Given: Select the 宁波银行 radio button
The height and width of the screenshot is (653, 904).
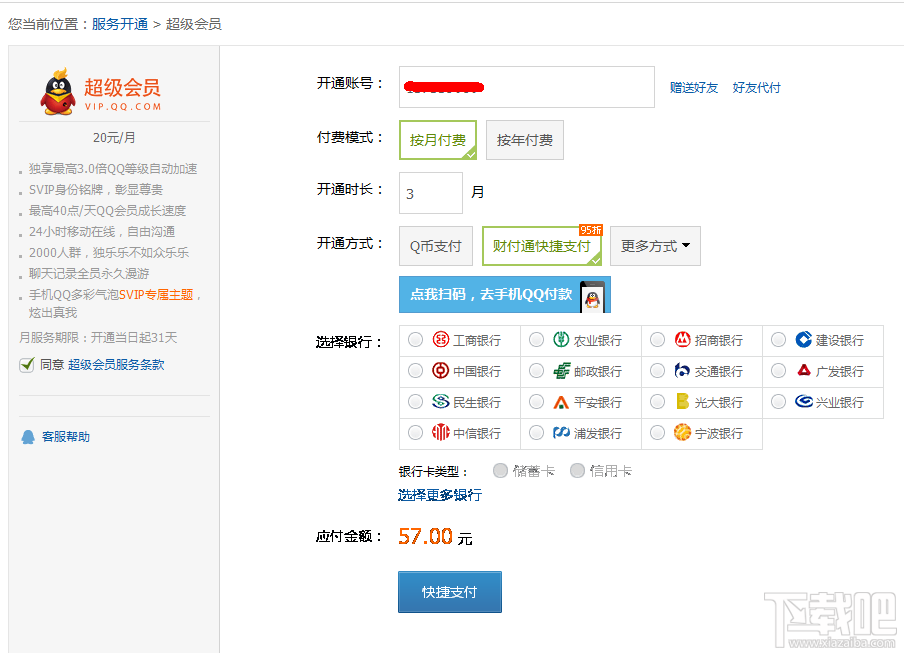Looking at the screenshot, I should click(x=657, y=432).
